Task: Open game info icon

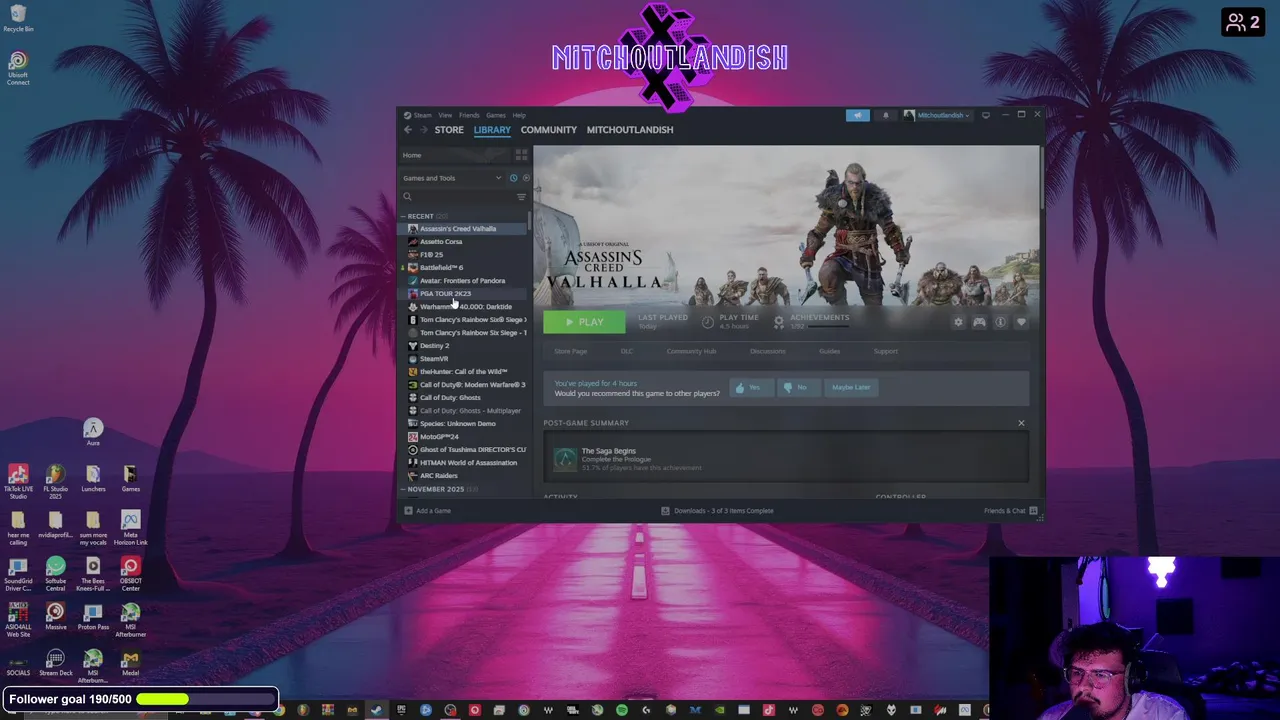Action: click(1000, 322)
